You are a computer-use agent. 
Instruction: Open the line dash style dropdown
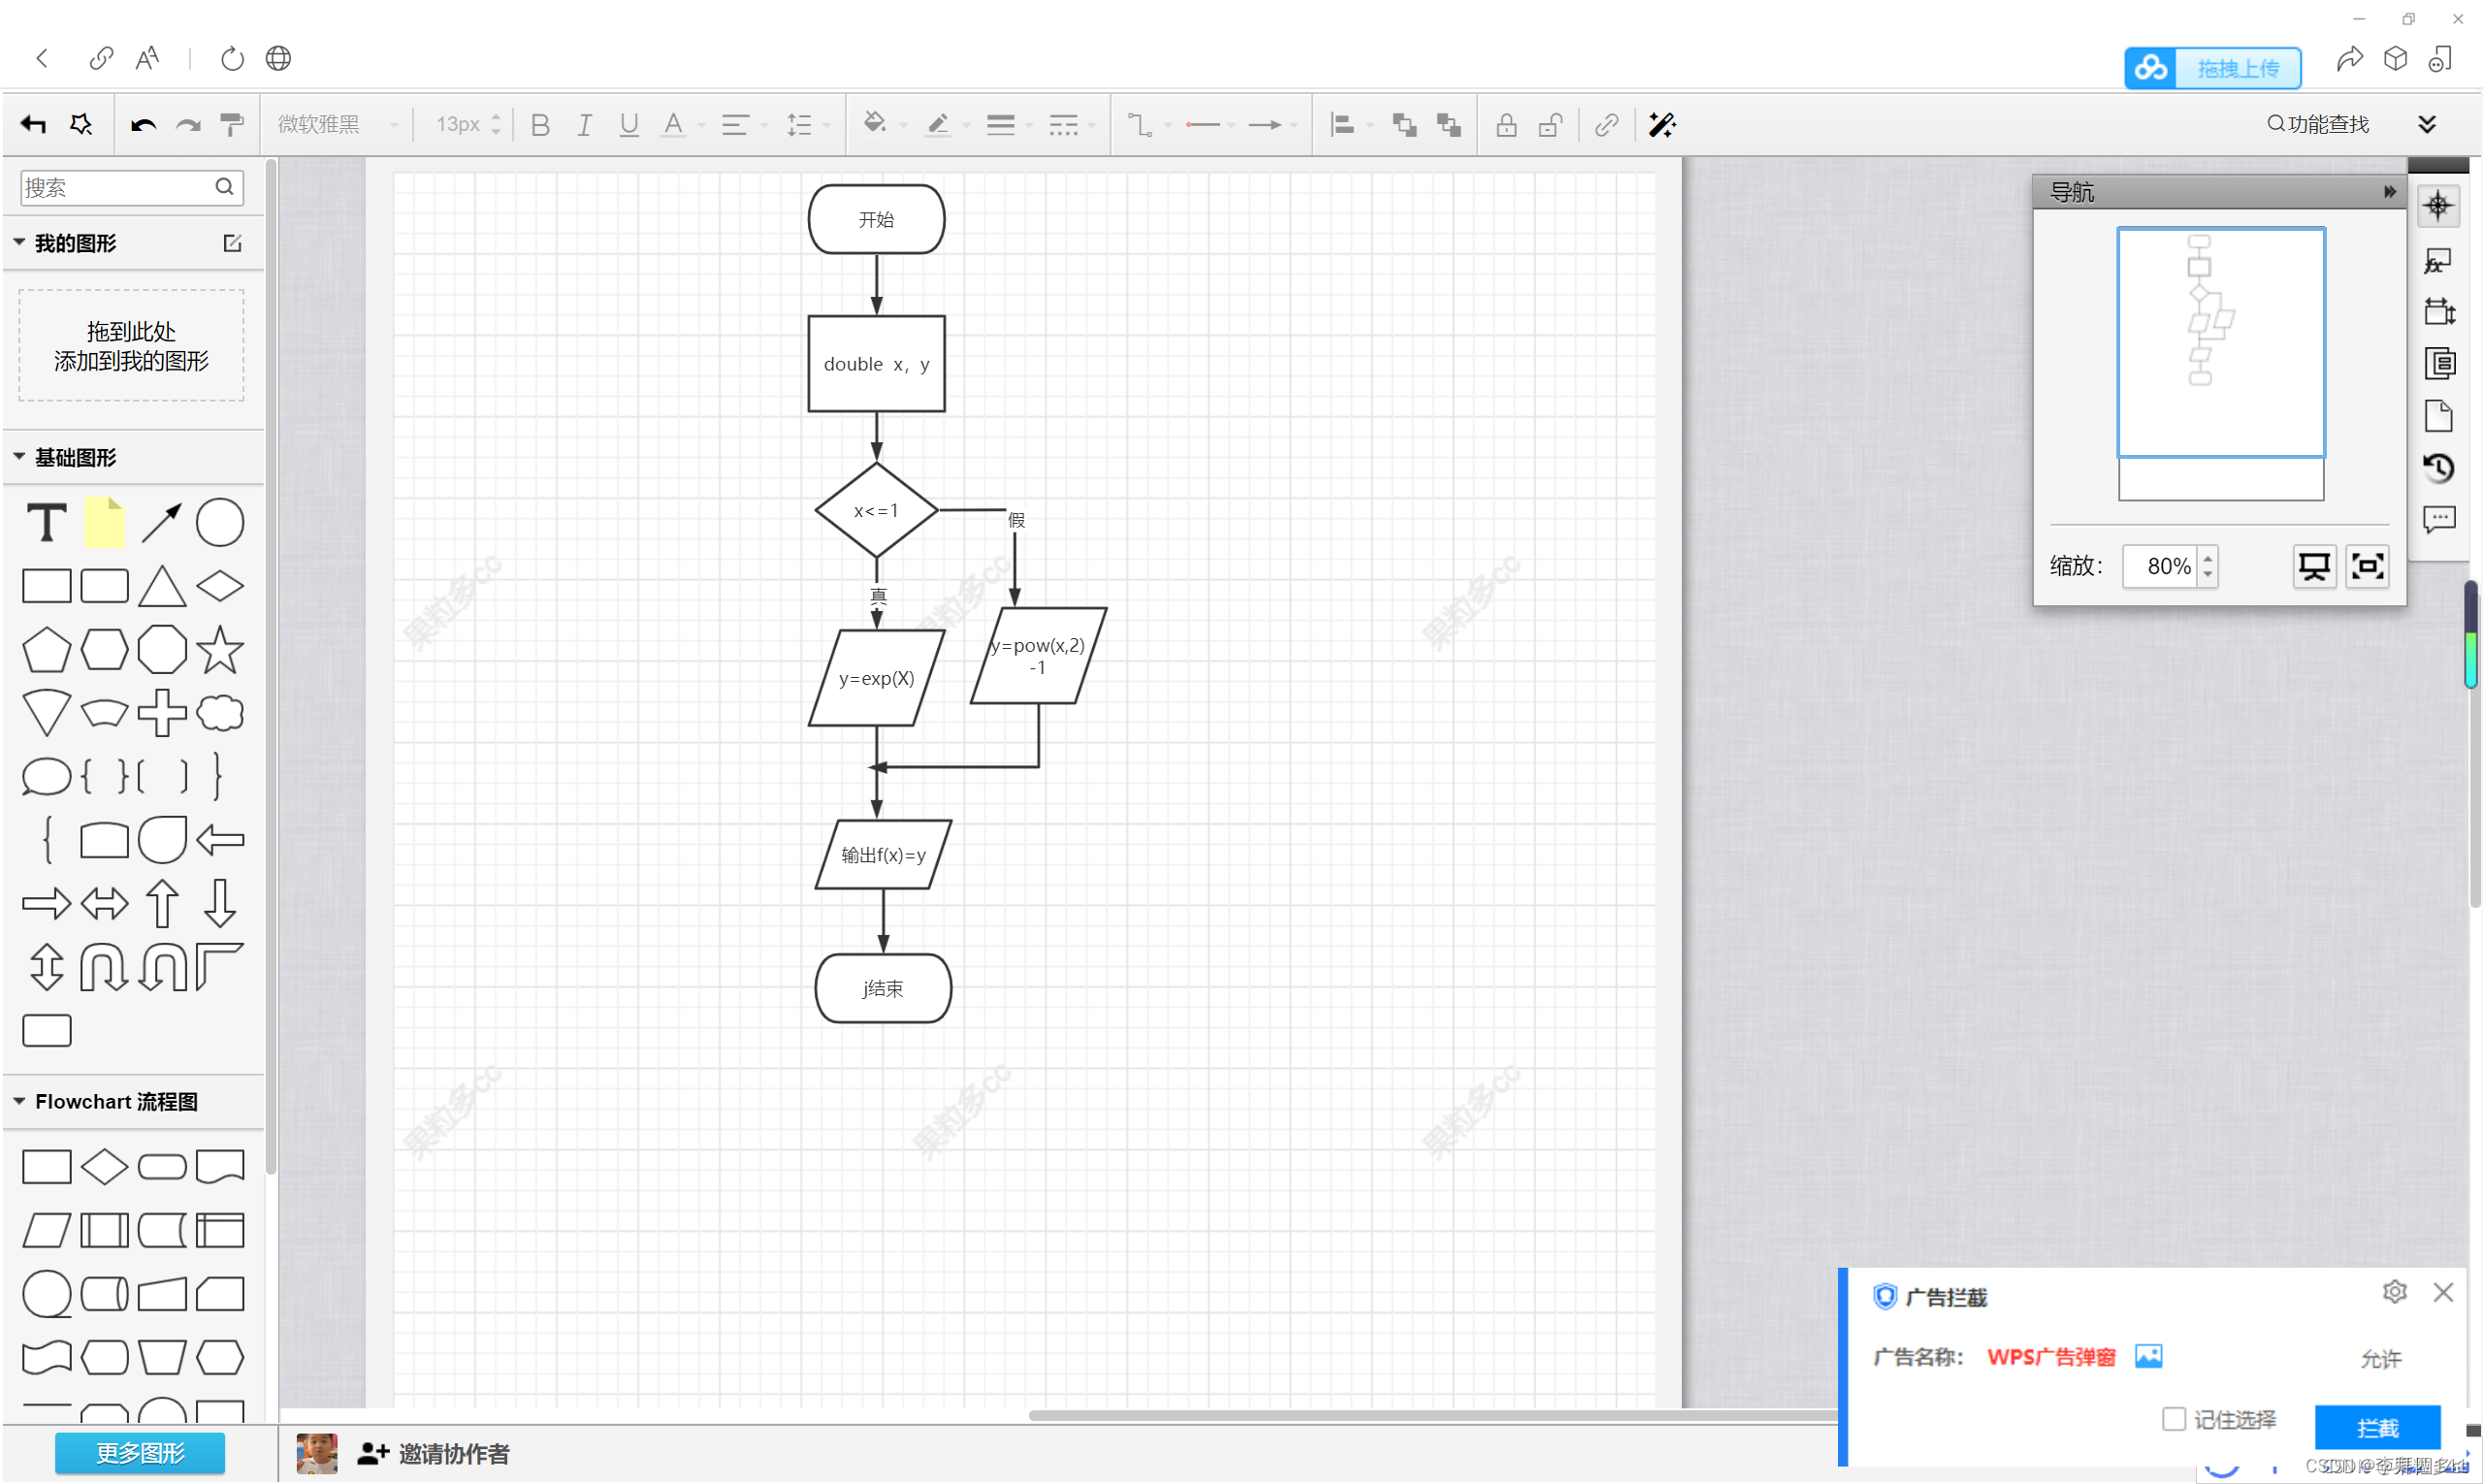pyautogui.click(x=1064, y=125)
